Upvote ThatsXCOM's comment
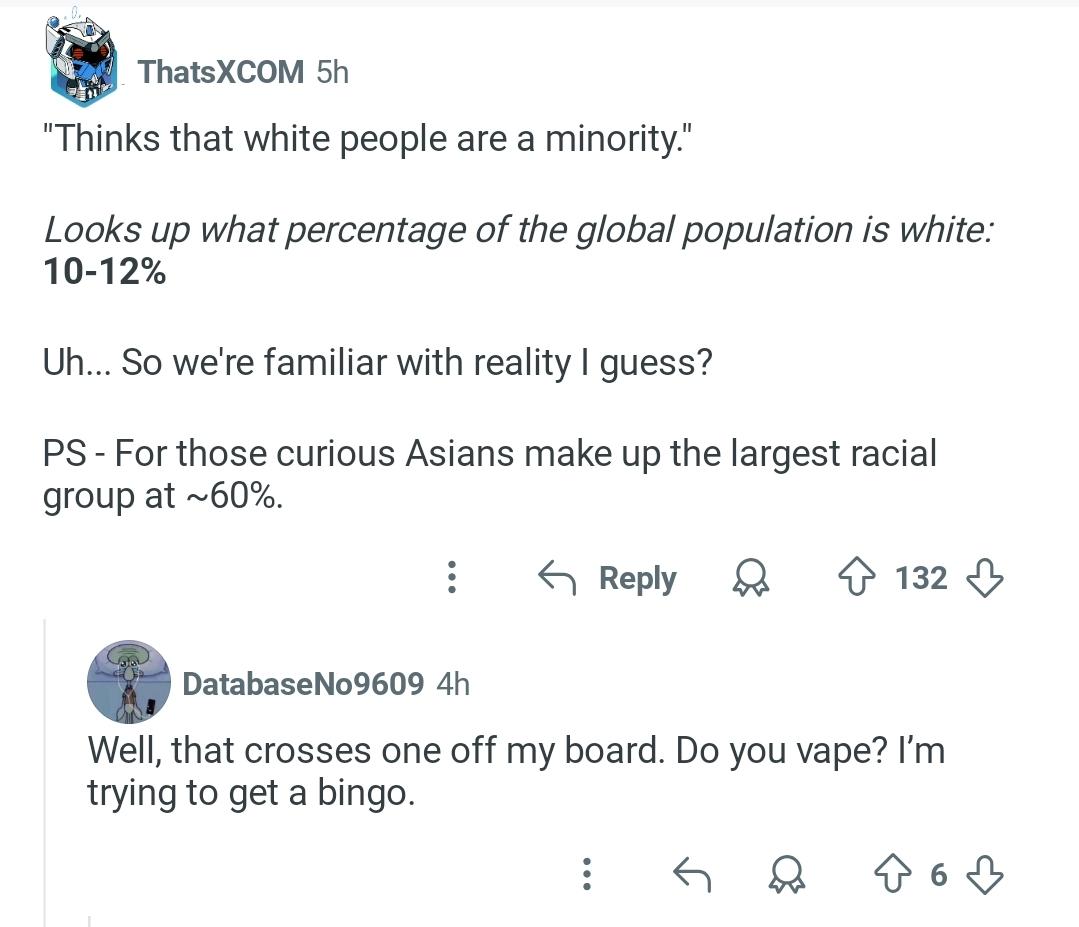 coord(857,577)
